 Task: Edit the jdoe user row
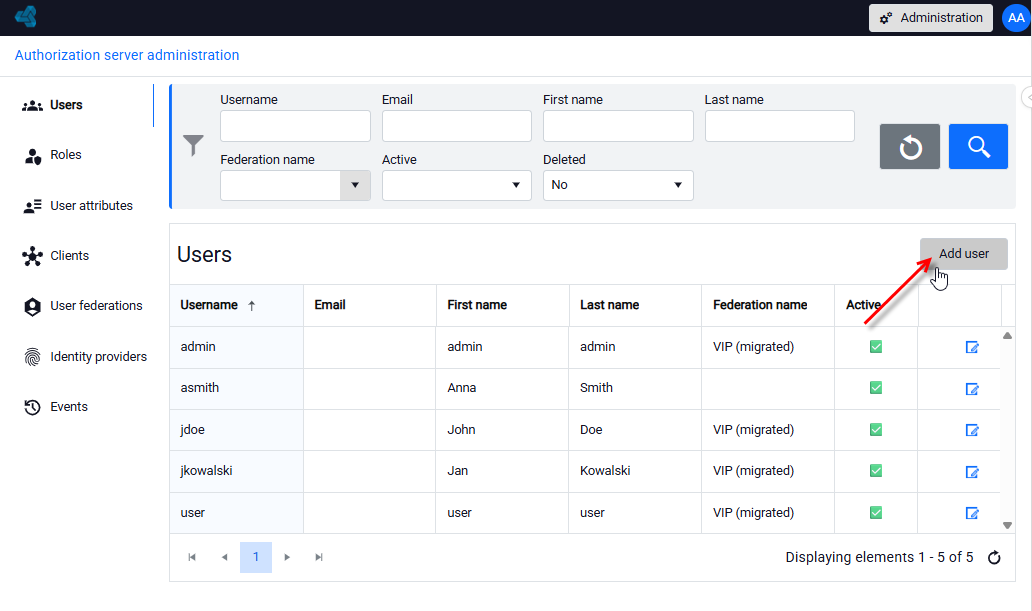(971, 430)
